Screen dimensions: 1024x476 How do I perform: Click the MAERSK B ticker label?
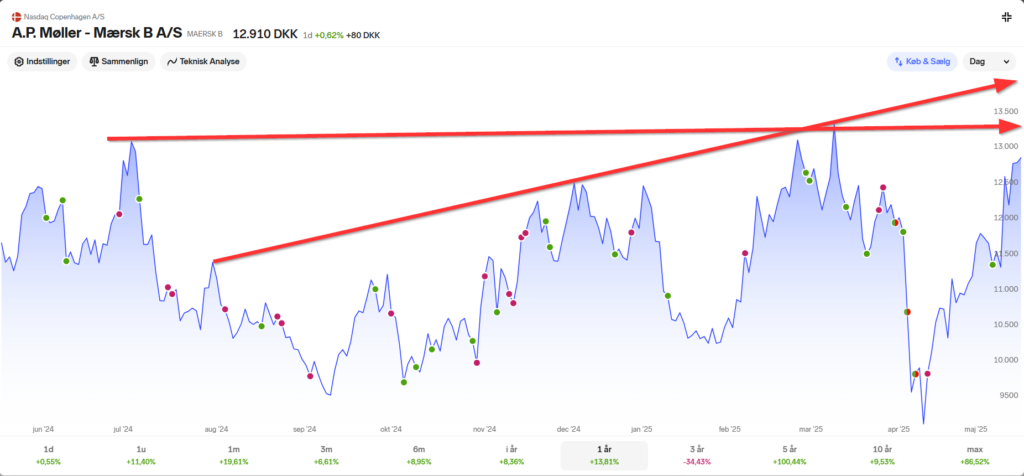tap(204, 34)
